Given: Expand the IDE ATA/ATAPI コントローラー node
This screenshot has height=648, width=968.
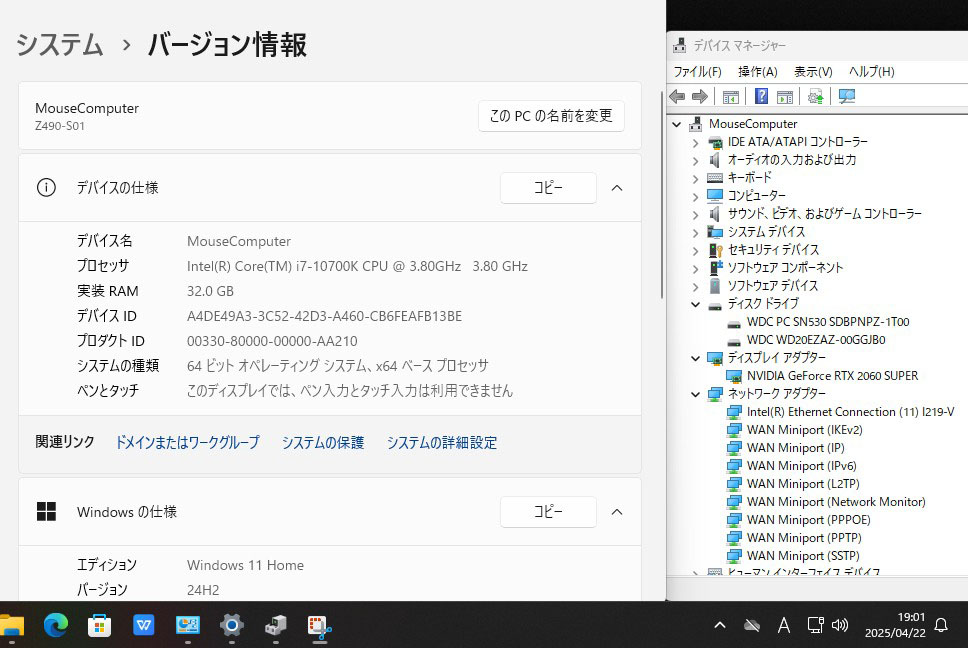Looking at the screenshot, I should point(696,143).
